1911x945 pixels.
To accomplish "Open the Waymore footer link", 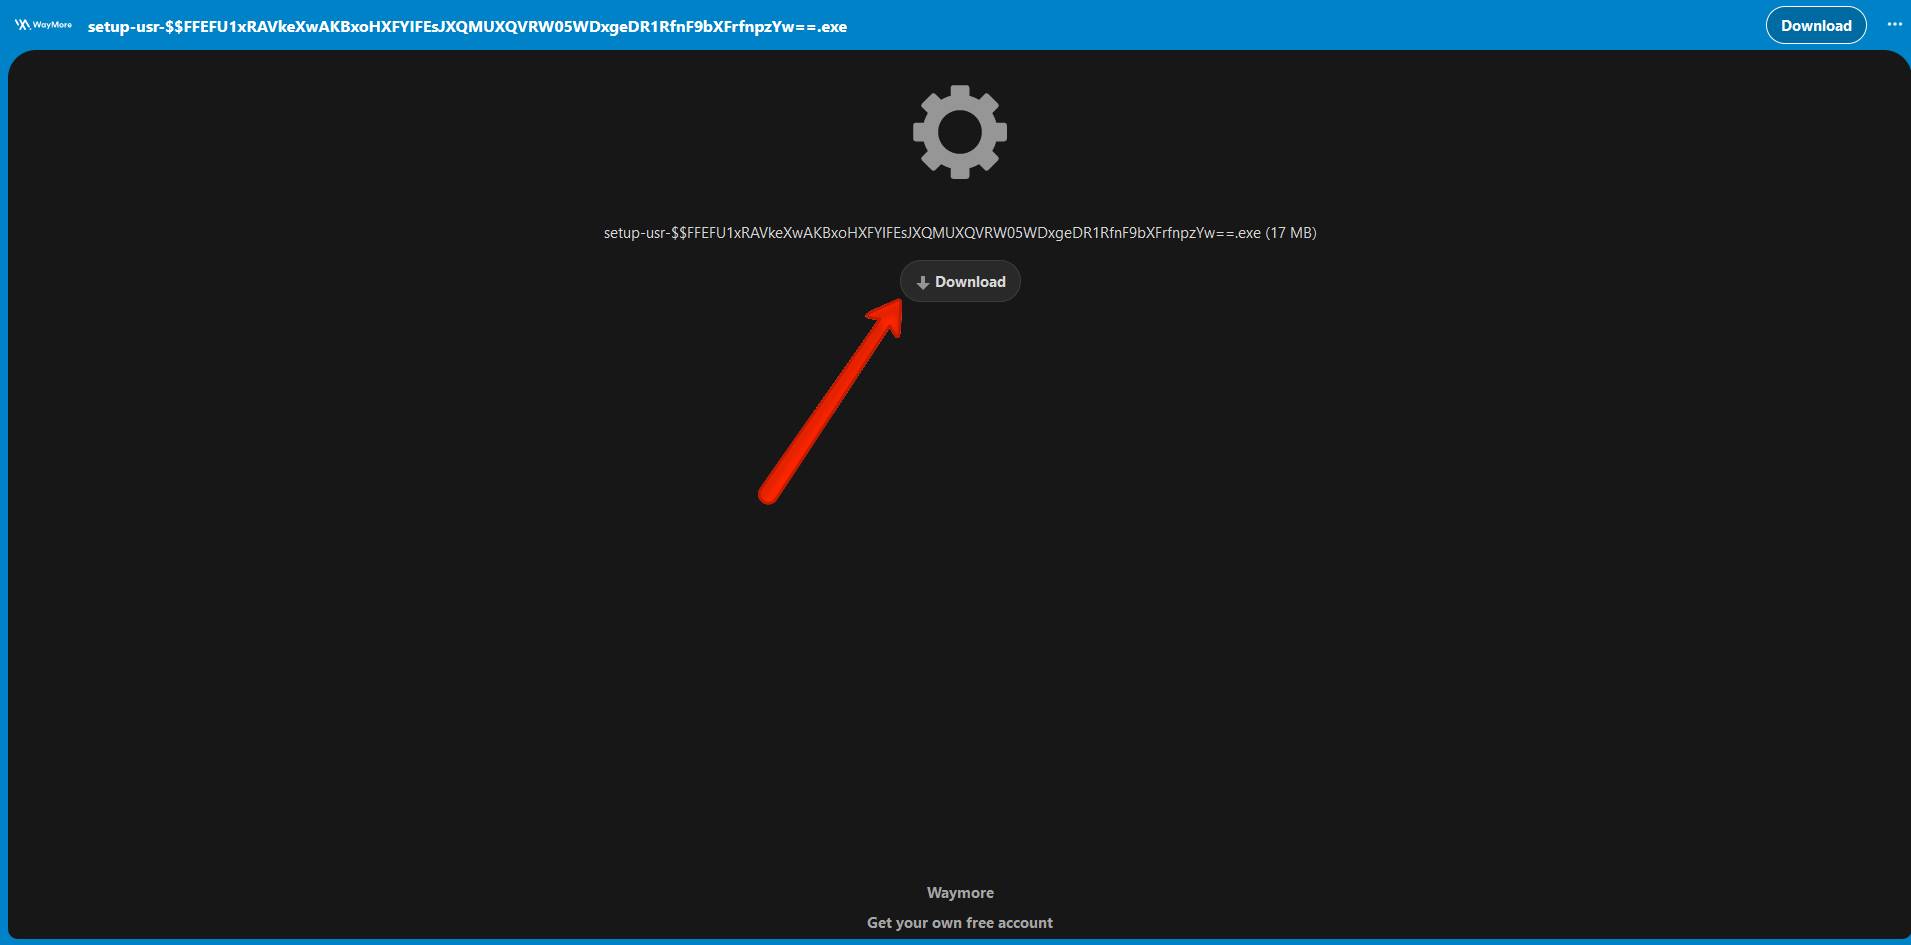I will click(960, 893).
